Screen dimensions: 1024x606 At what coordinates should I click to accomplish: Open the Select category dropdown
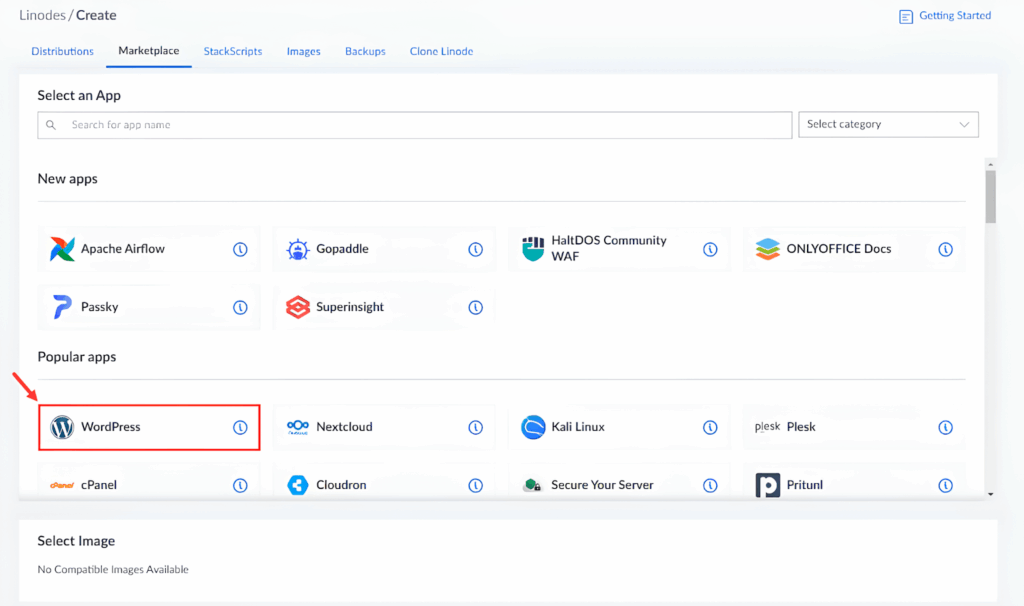[x=888, y=124]
